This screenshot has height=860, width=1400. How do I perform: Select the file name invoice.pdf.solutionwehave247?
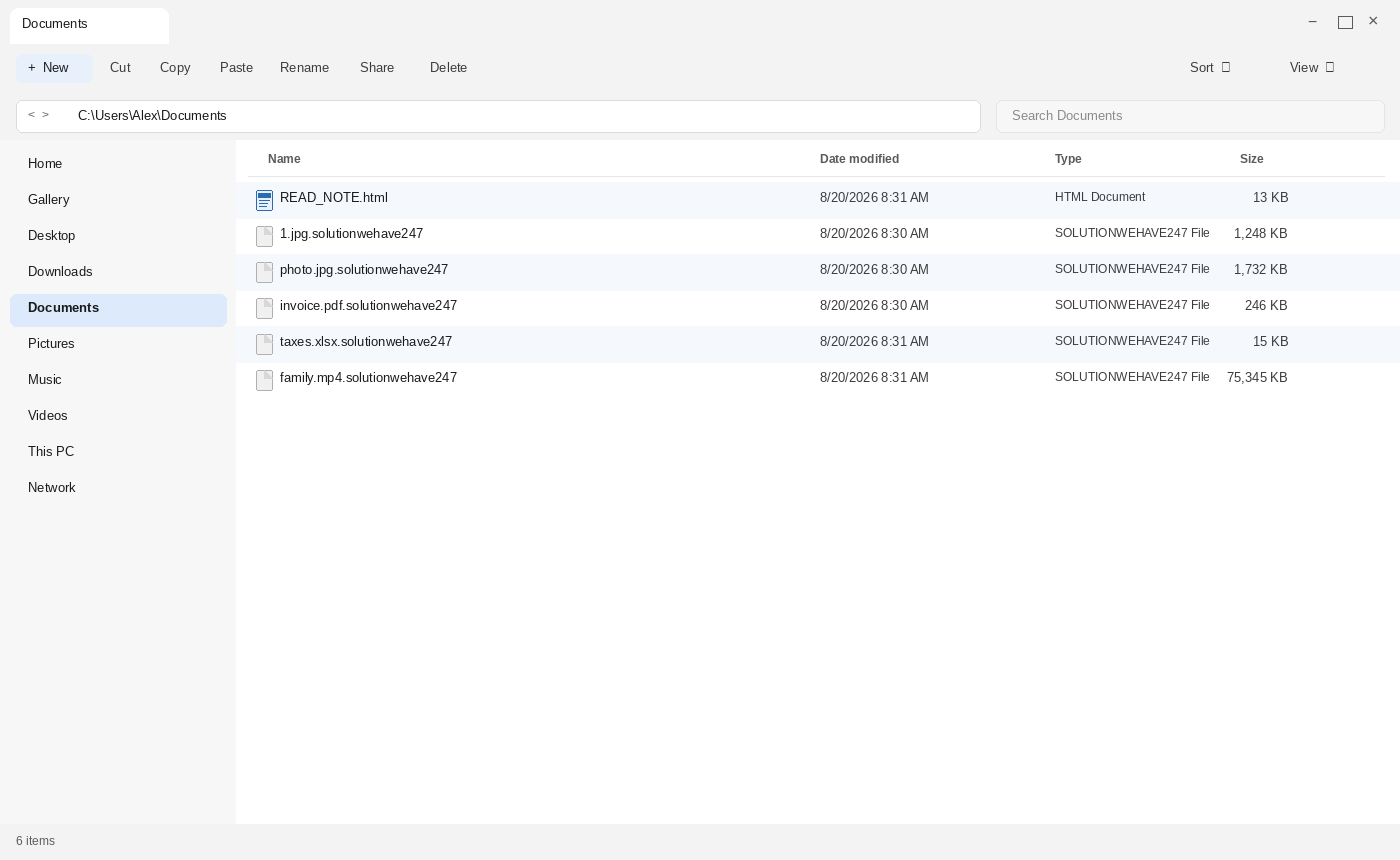click(368, 306)
